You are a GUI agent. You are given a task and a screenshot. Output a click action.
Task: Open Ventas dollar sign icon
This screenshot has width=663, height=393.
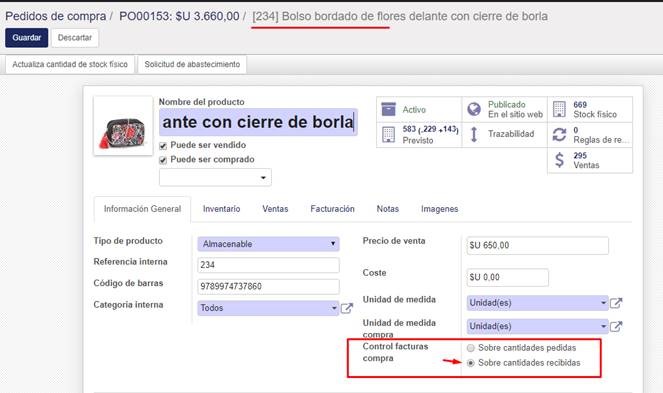[x=559, y=160]
